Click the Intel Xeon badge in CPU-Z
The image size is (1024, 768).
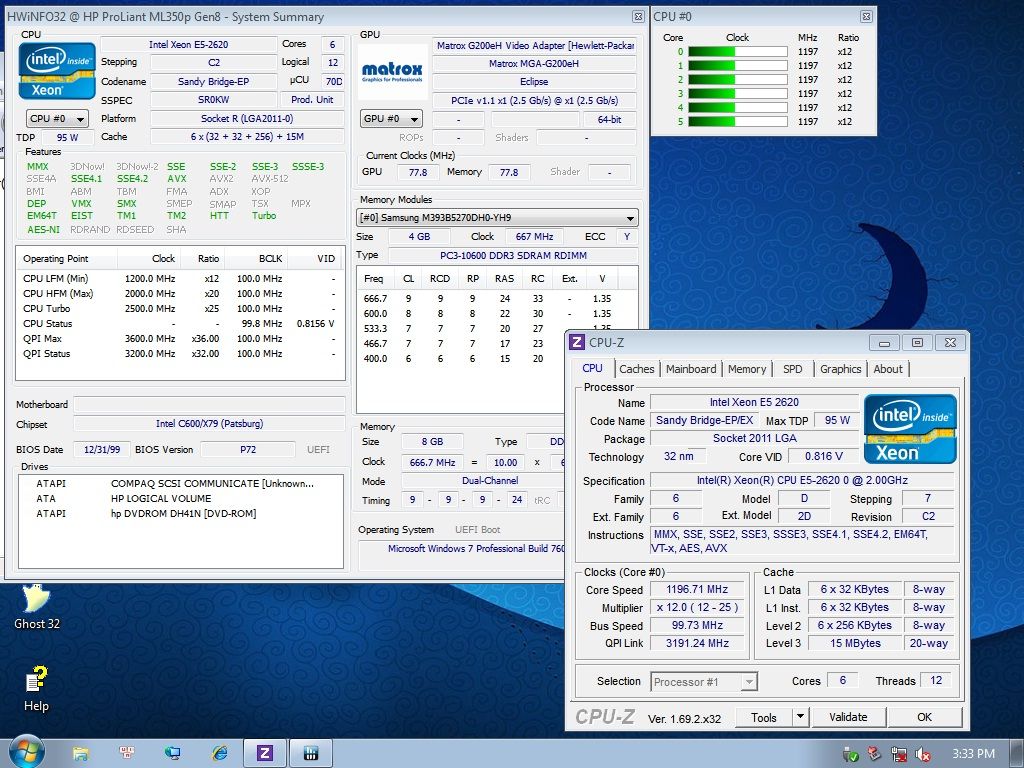(909, 428)
